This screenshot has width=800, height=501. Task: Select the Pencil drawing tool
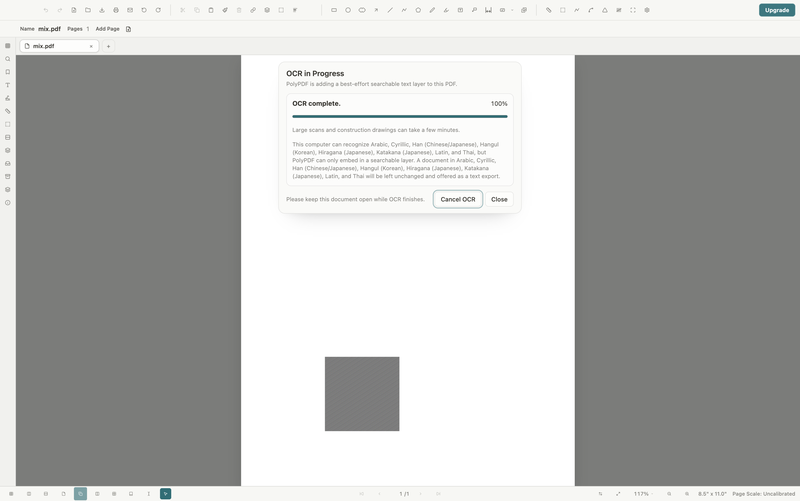(x=432, y=10)
